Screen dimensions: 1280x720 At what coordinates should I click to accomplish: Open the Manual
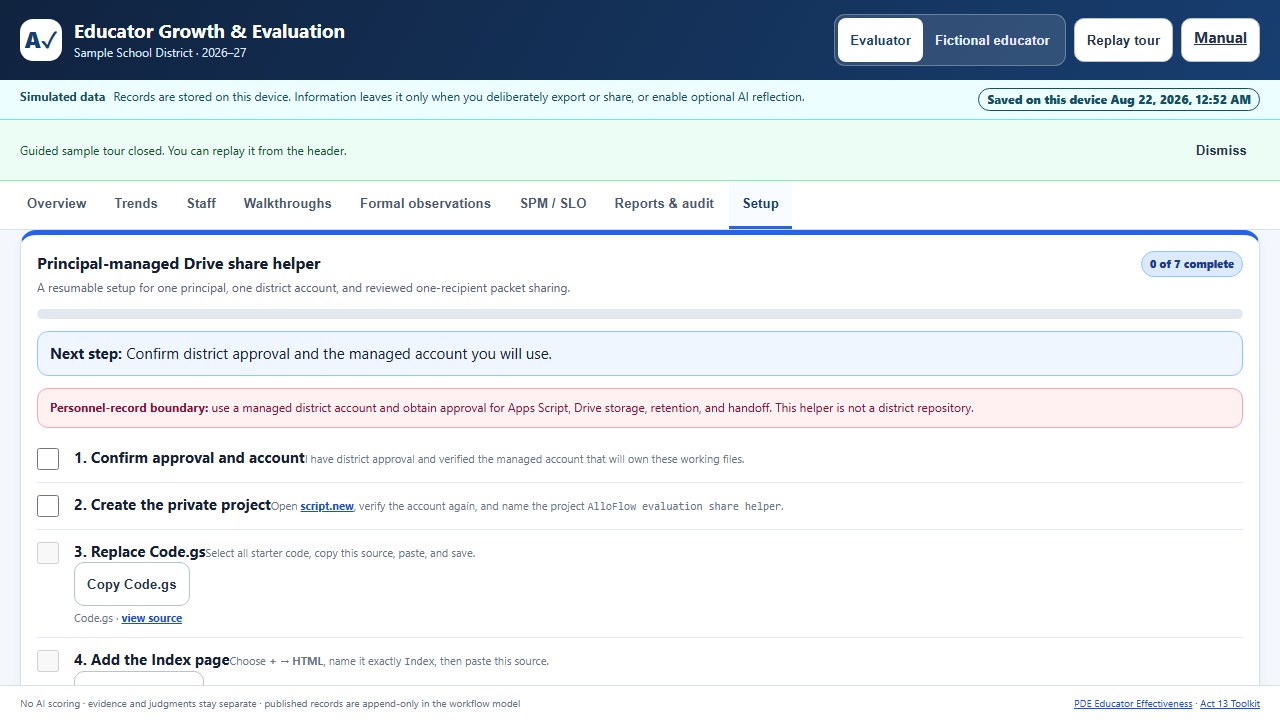click(x=1220, y=39)
